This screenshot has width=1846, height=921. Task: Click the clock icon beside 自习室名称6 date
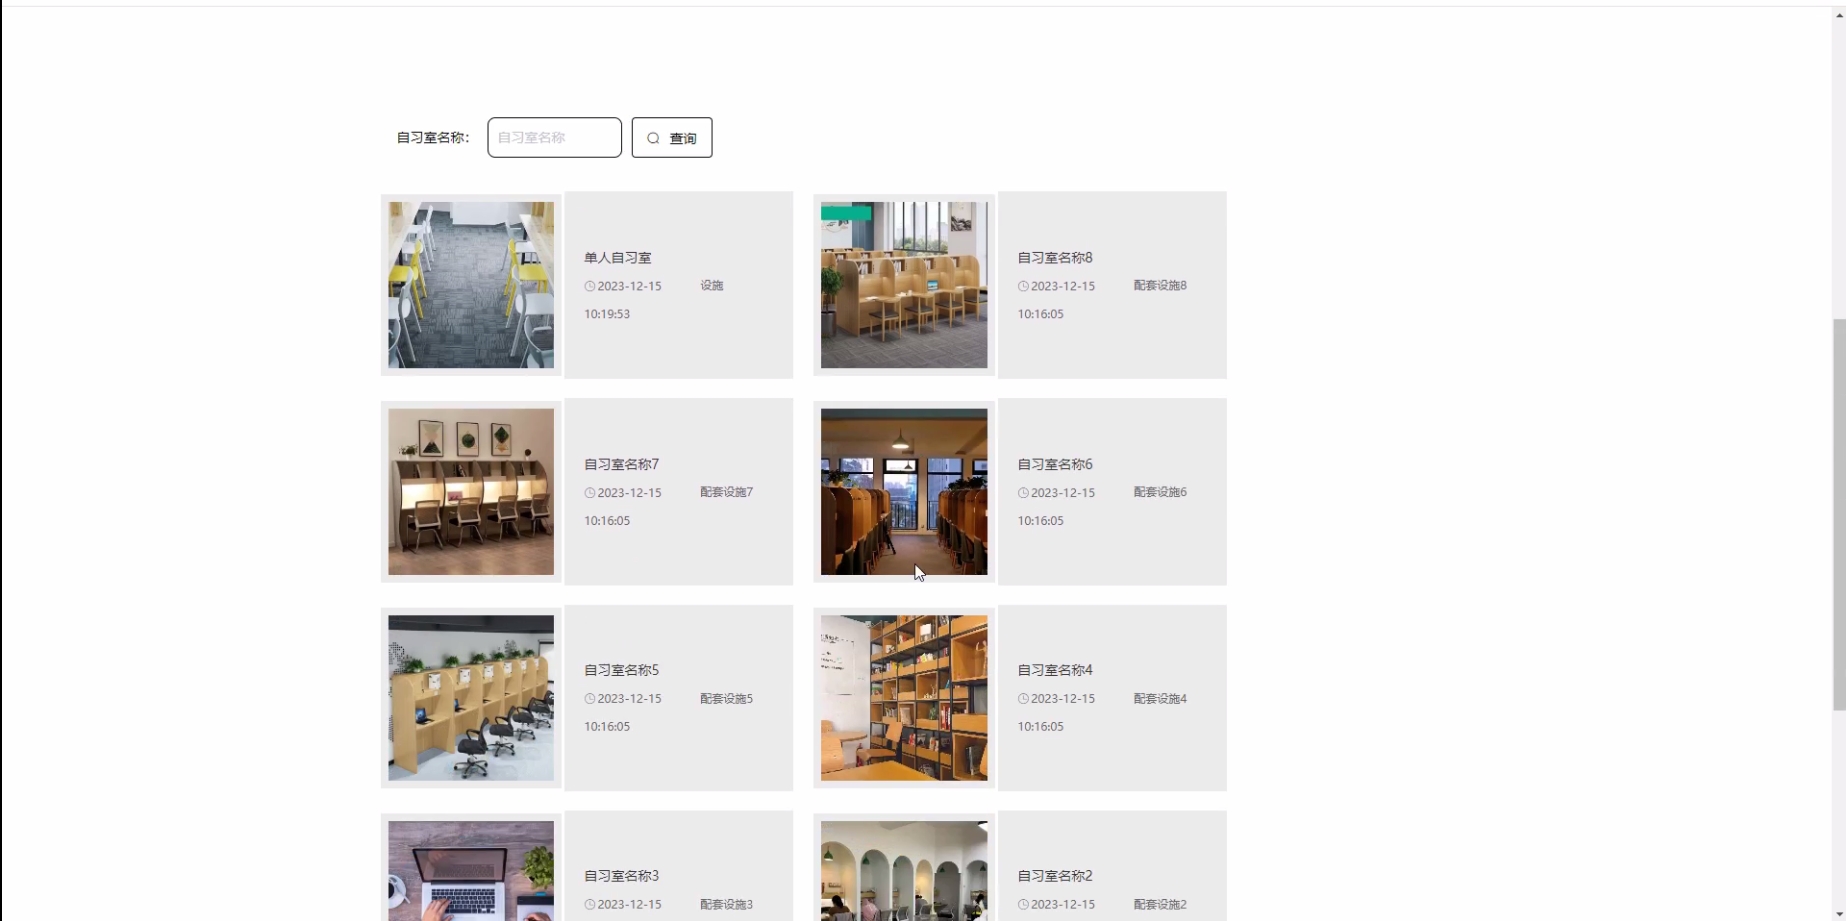(1022, 492)
